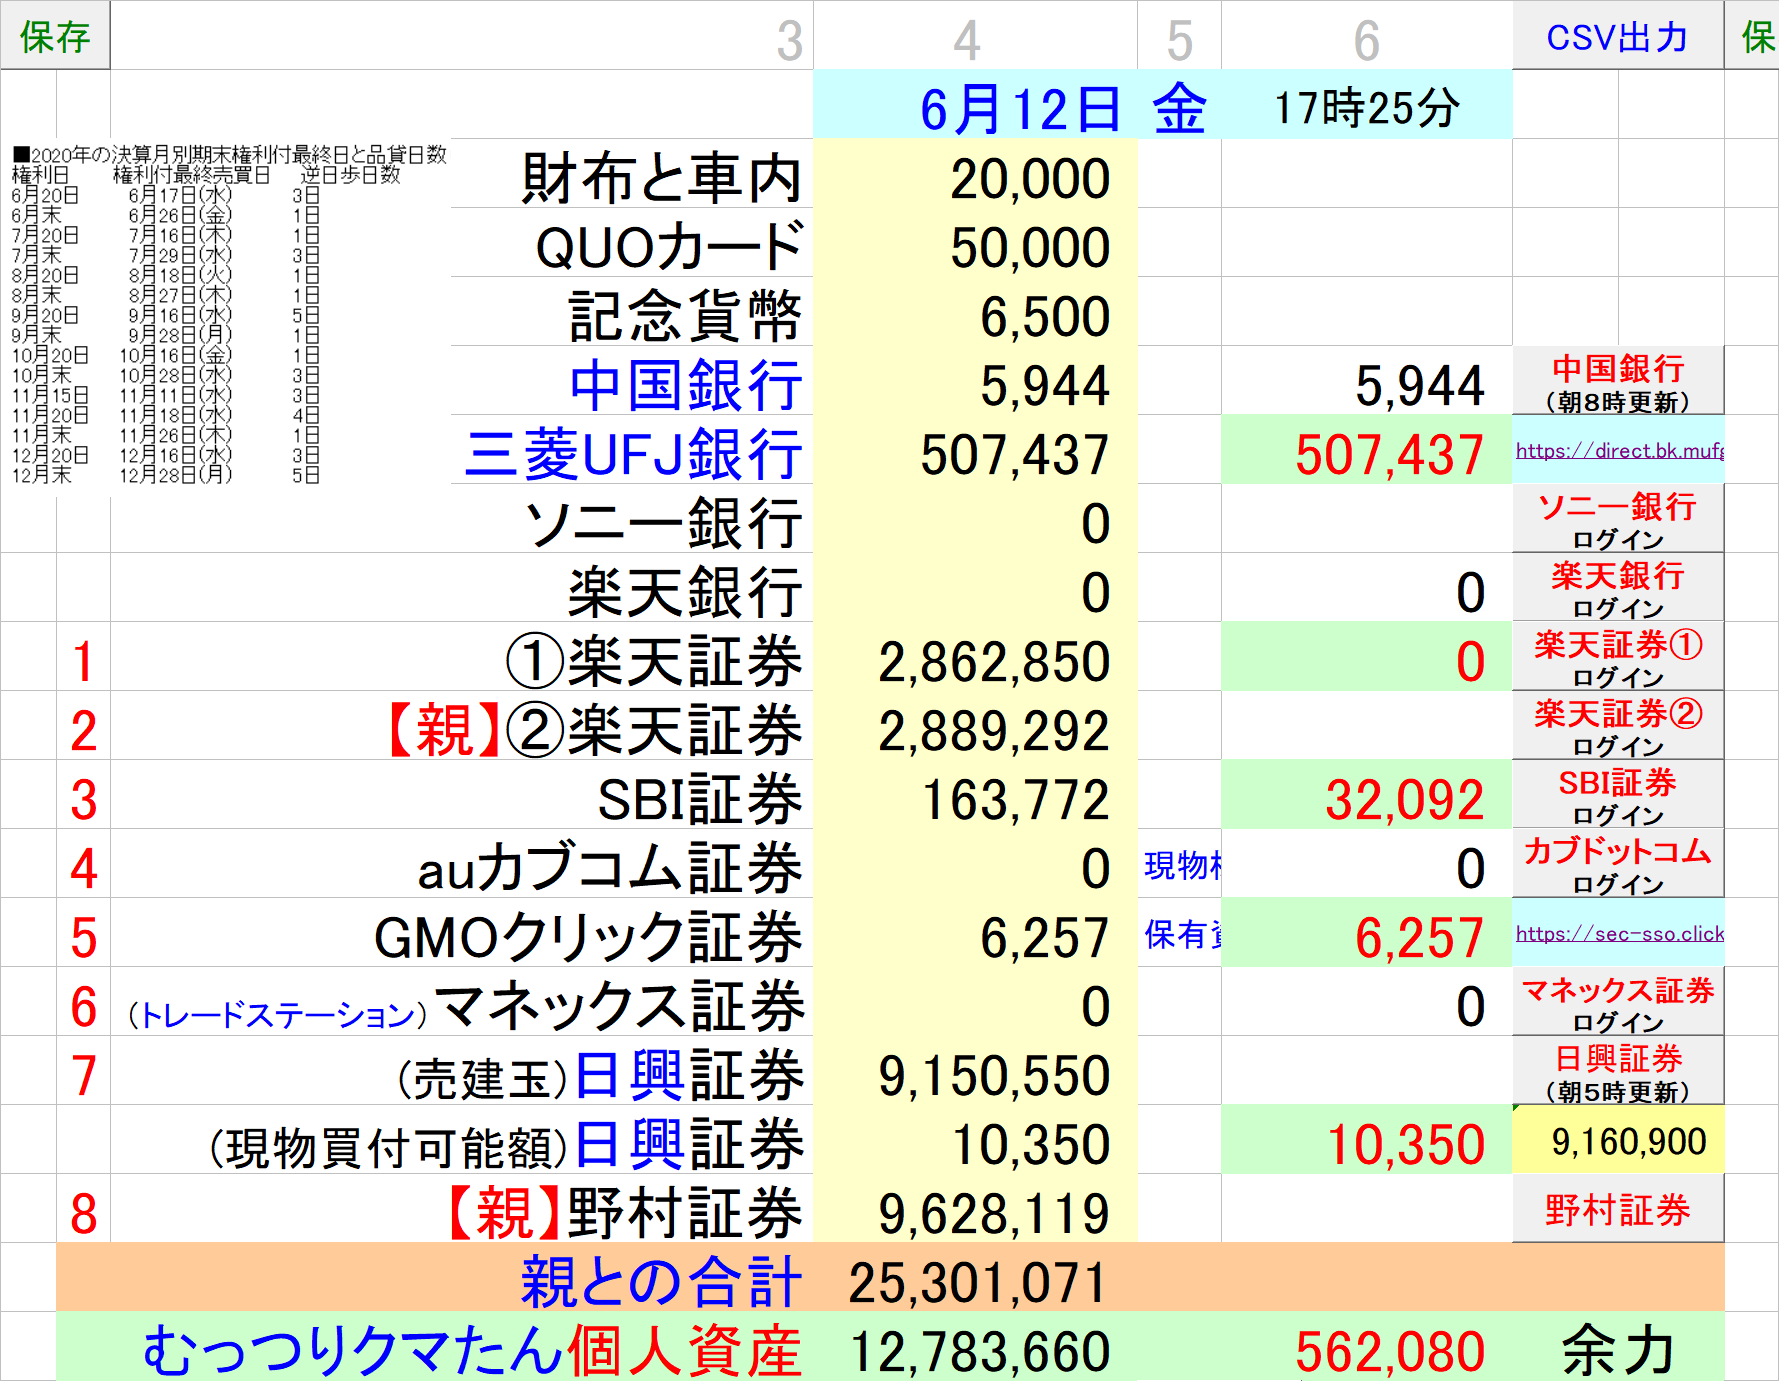Select the マネックス証券 label cell

pos(461,1002)
